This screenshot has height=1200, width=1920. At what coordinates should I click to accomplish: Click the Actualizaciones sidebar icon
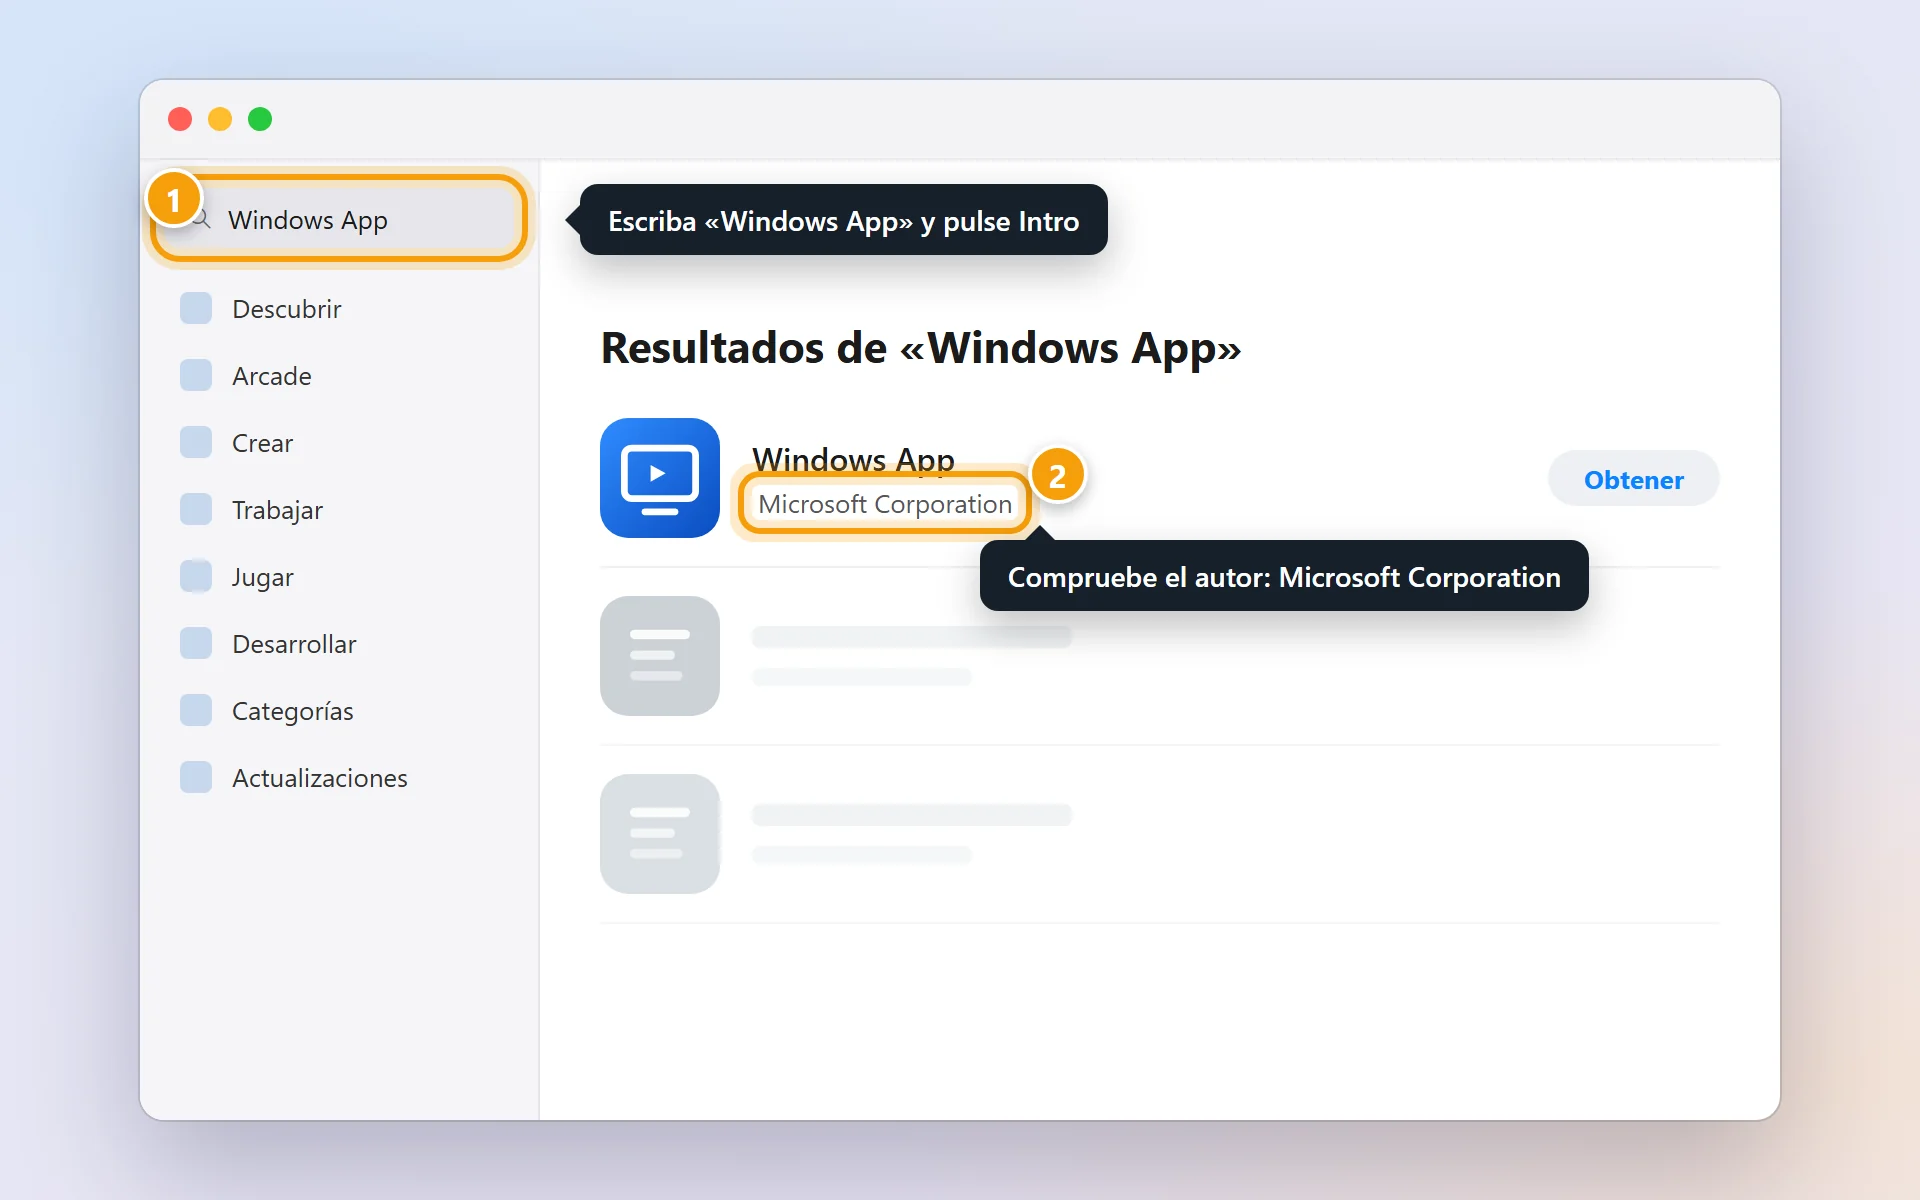coord(196,777)
